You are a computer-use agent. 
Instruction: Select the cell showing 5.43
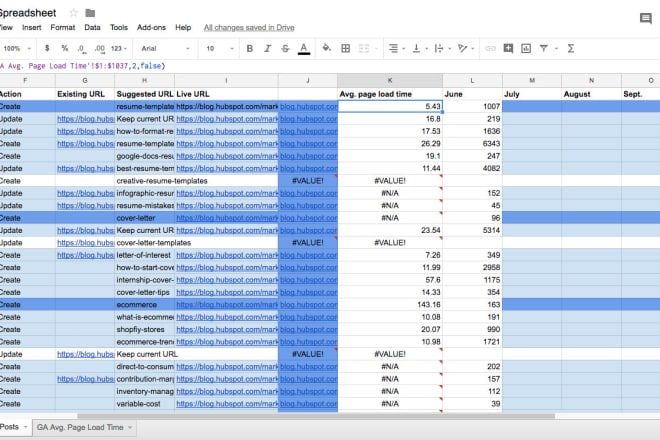point(390,107)
